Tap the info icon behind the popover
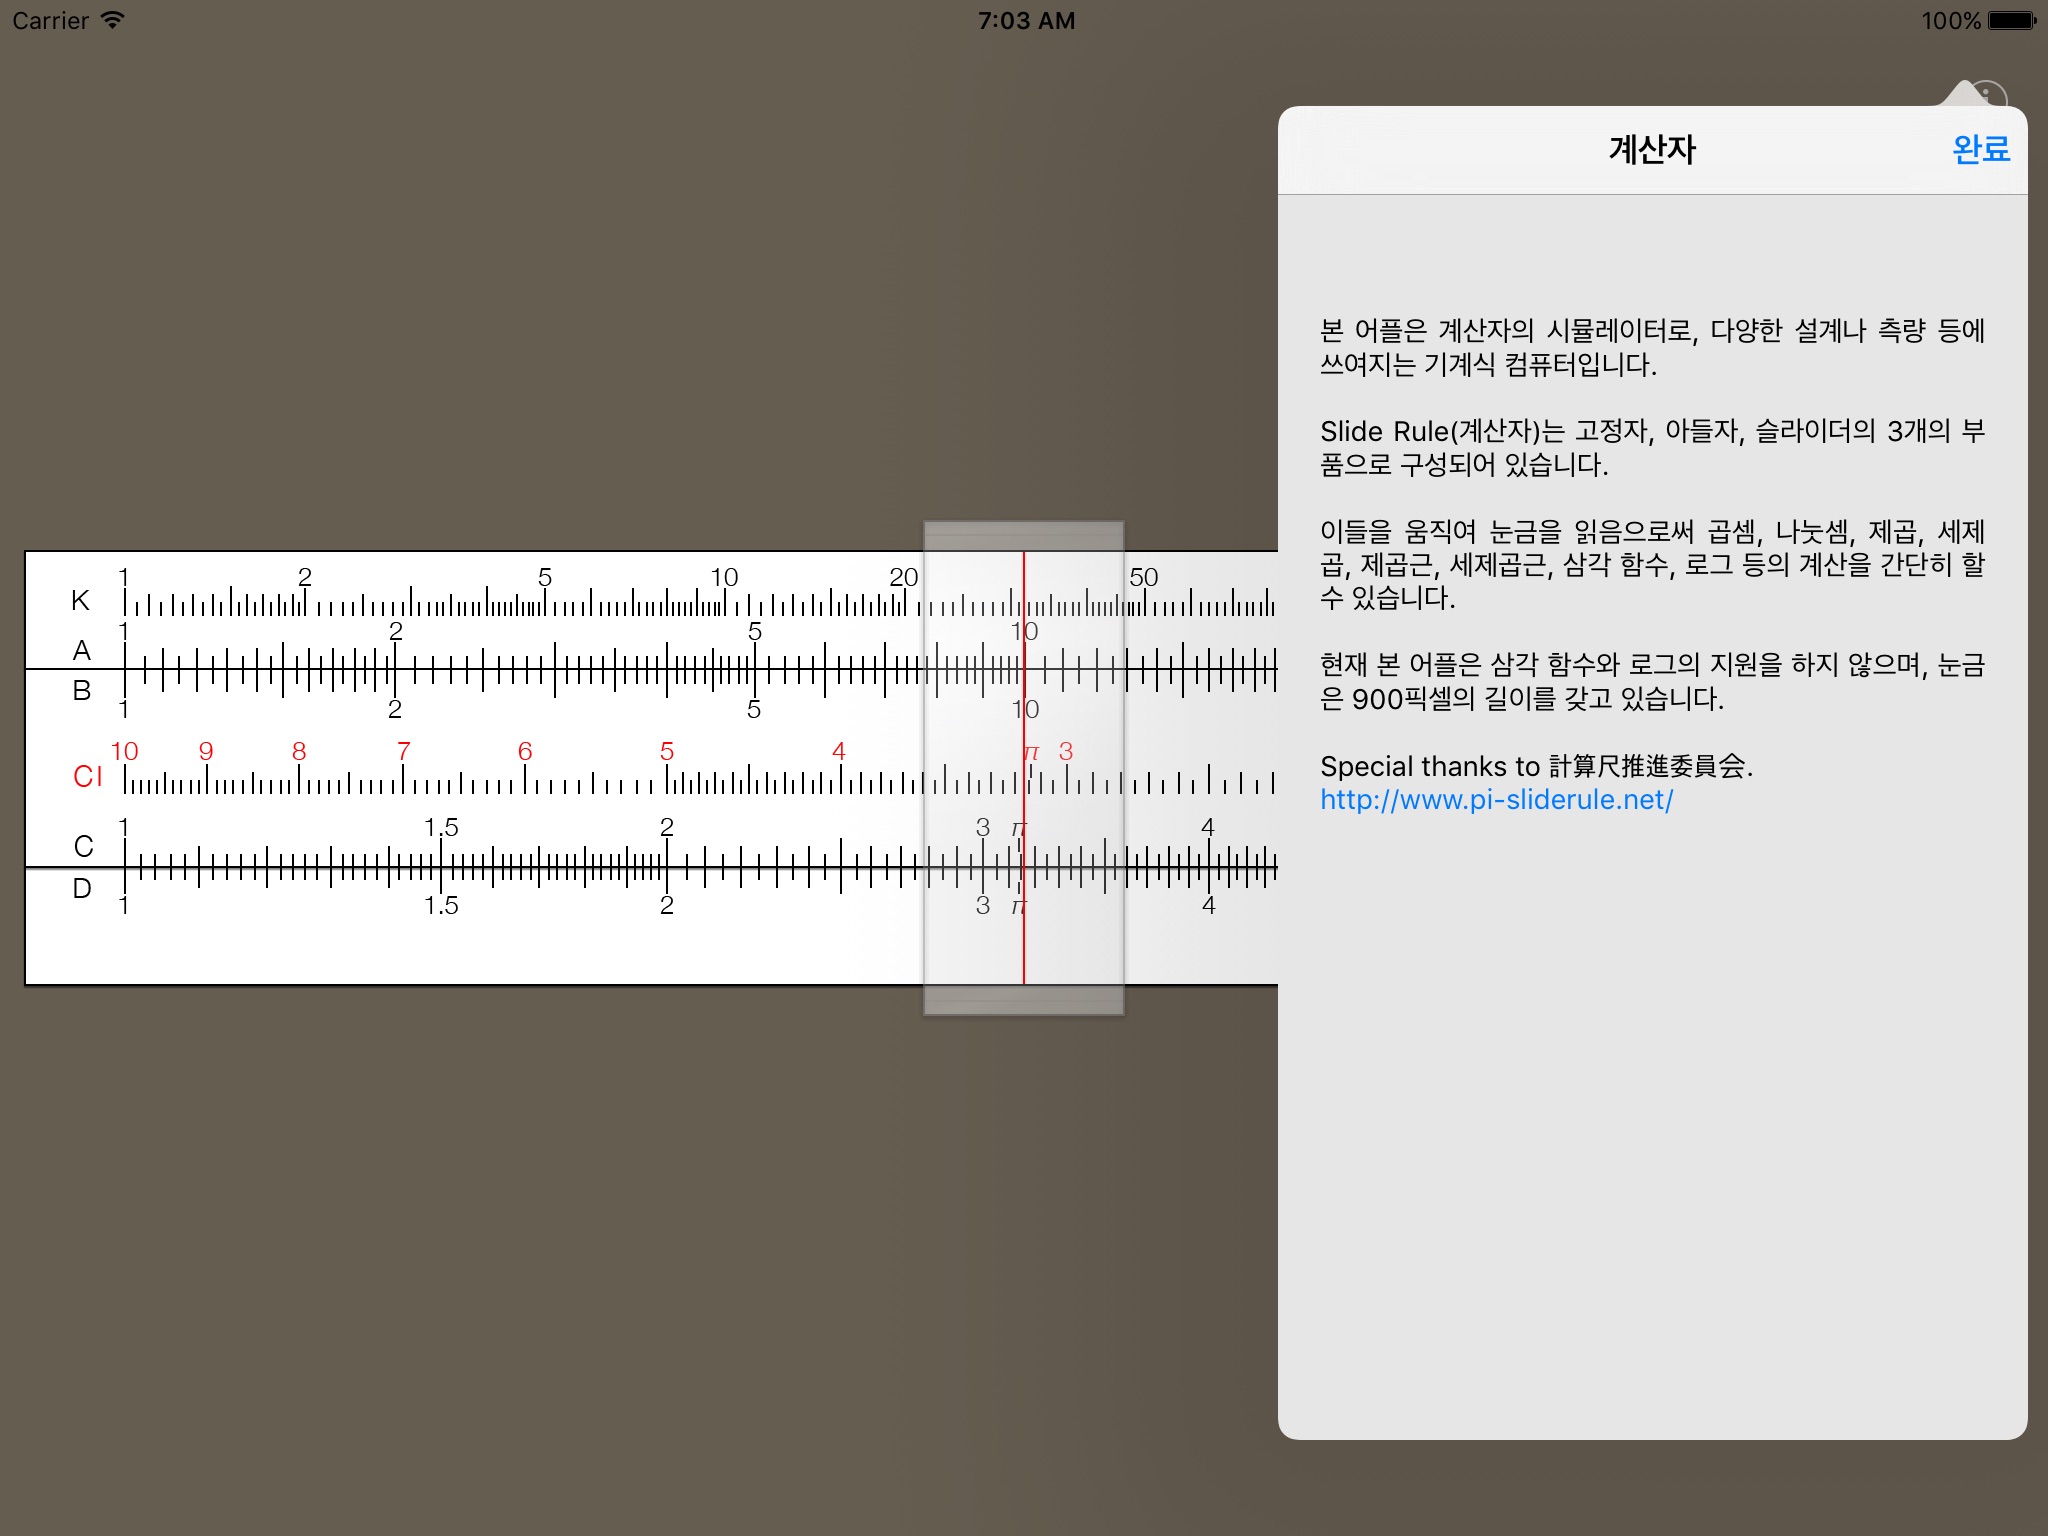This screenshot has height=1536, width=2048. pyautogui.click(x=1988, y=95)
